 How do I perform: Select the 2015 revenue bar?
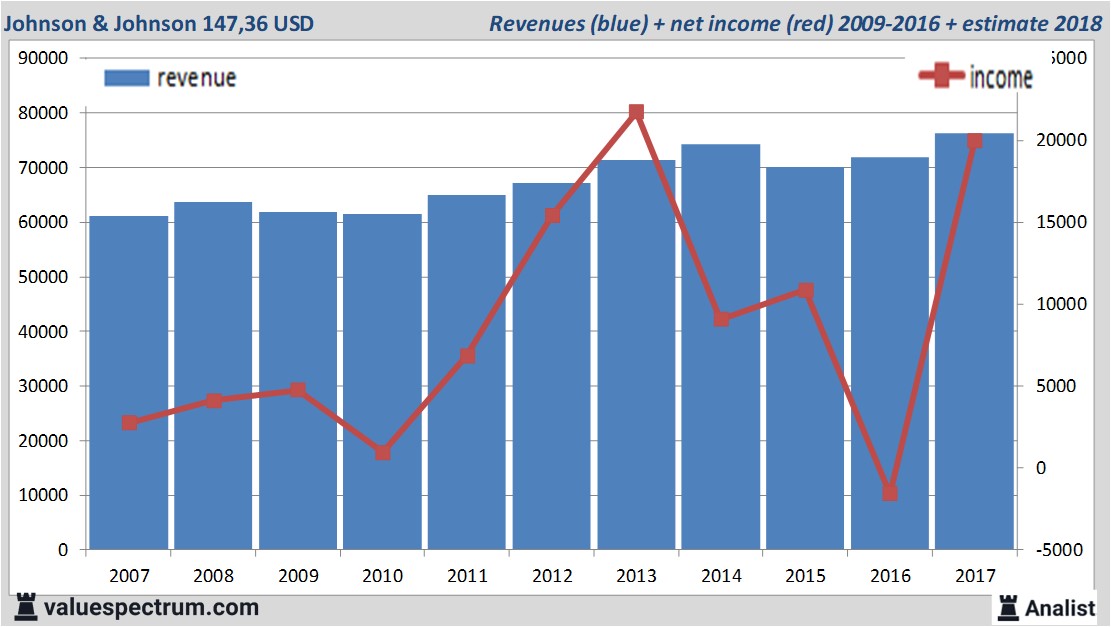[805, 358]
